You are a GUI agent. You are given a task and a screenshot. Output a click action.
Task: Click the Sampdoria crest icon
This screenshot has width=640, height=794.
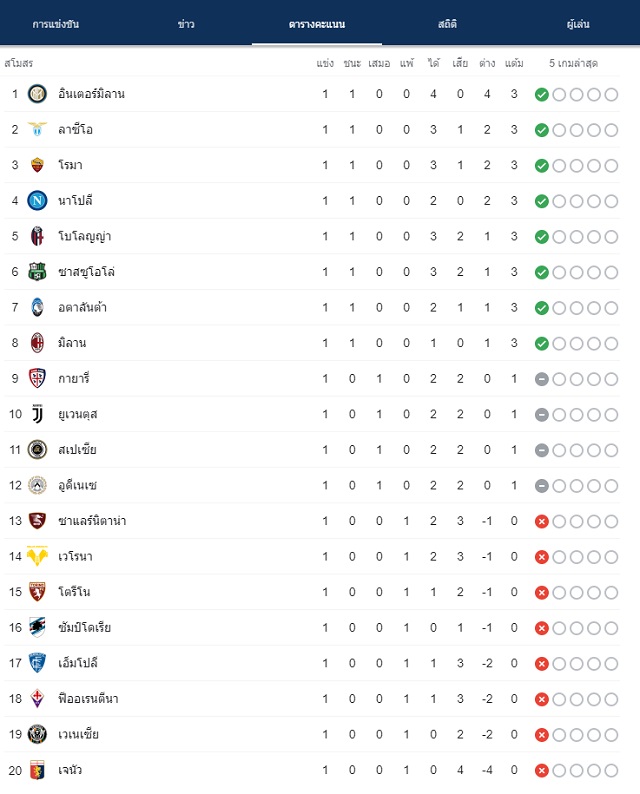[37, 628]
